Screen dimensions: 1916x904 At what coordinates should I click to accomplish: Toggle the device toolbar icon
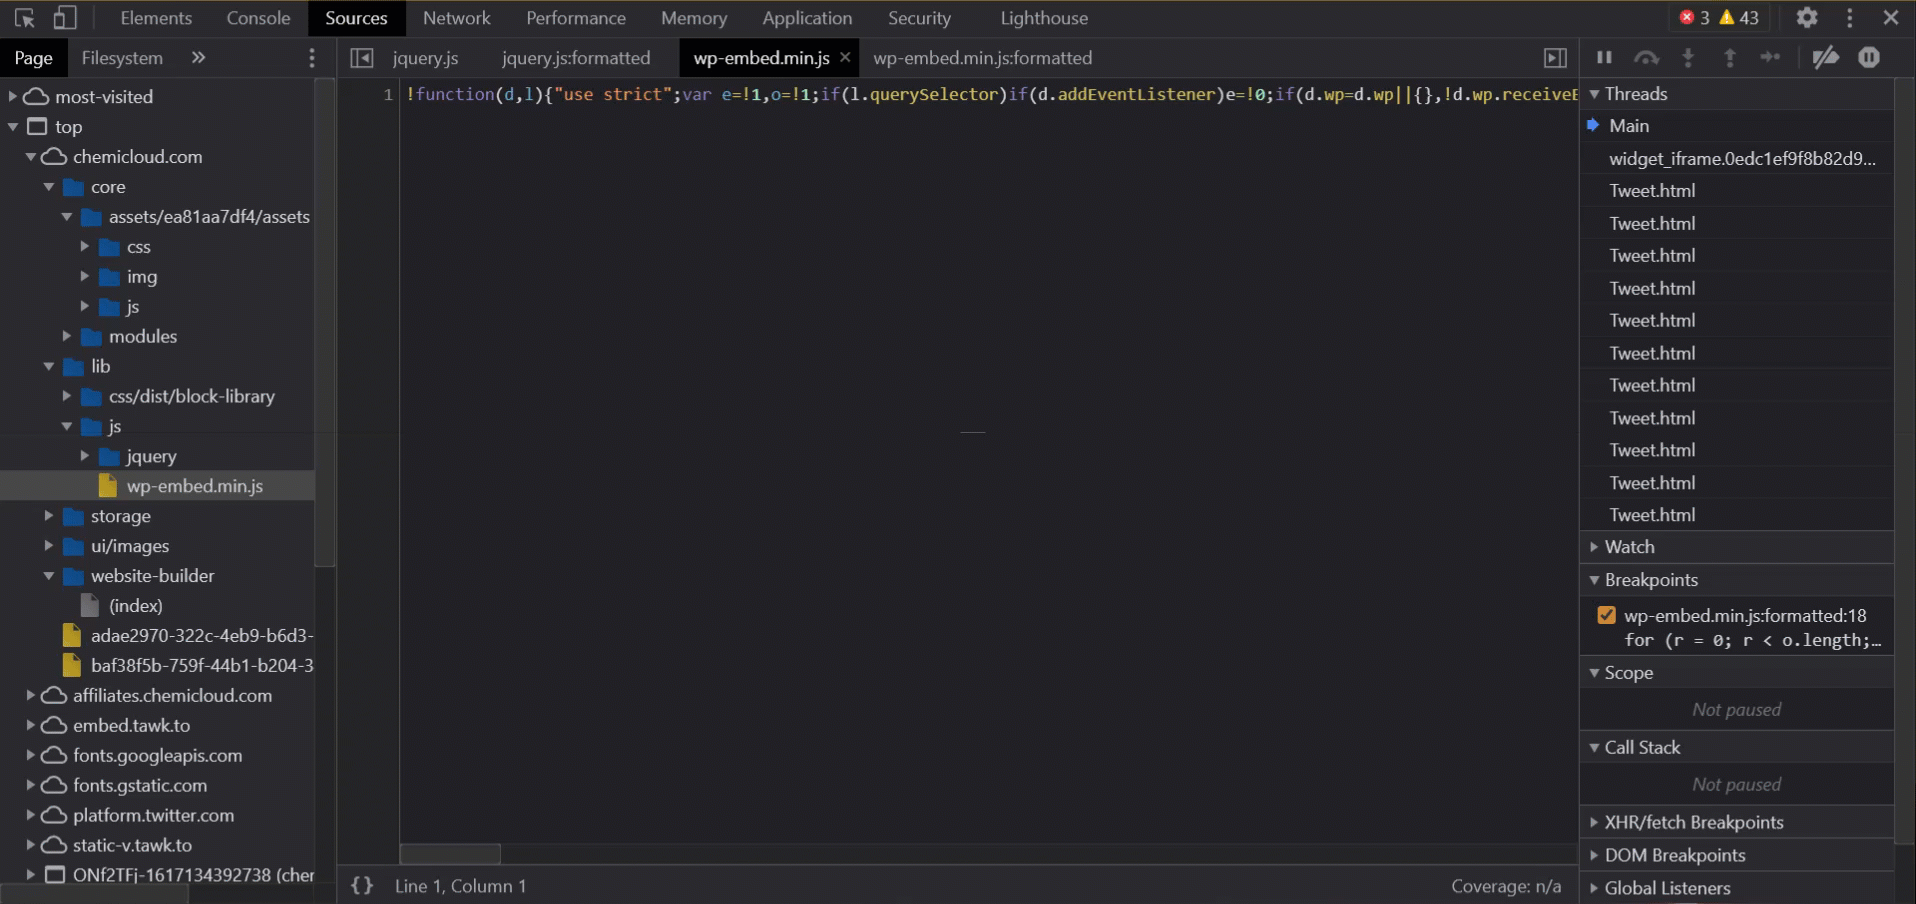[x=65, y=18]
